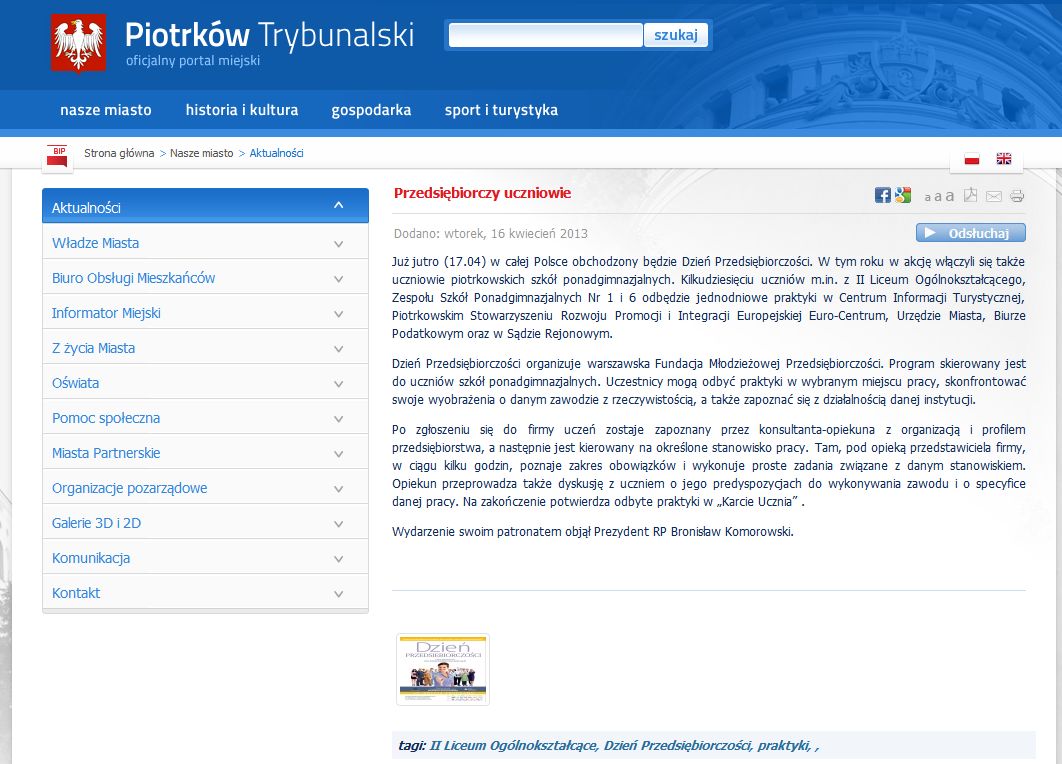Set the largest font size 'a'

(x=950, y=196)
